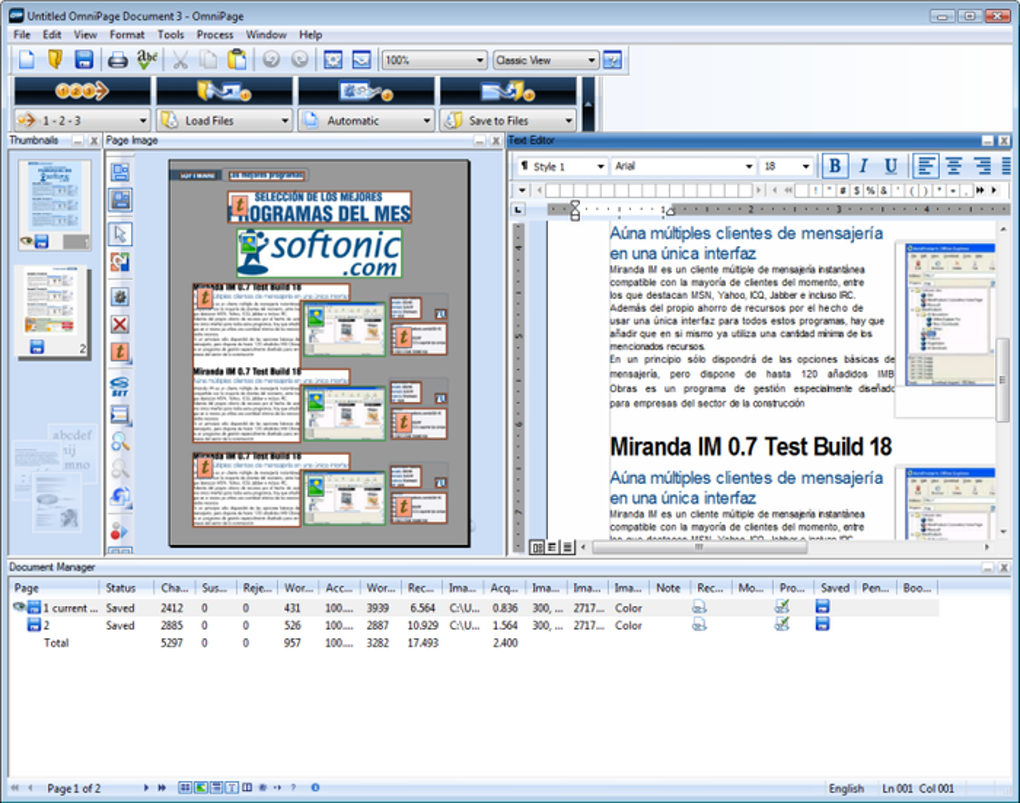The height and width of the screenshot is (803, 1020).
Task: Click the Note column header
Action: (x=668, y=588)
